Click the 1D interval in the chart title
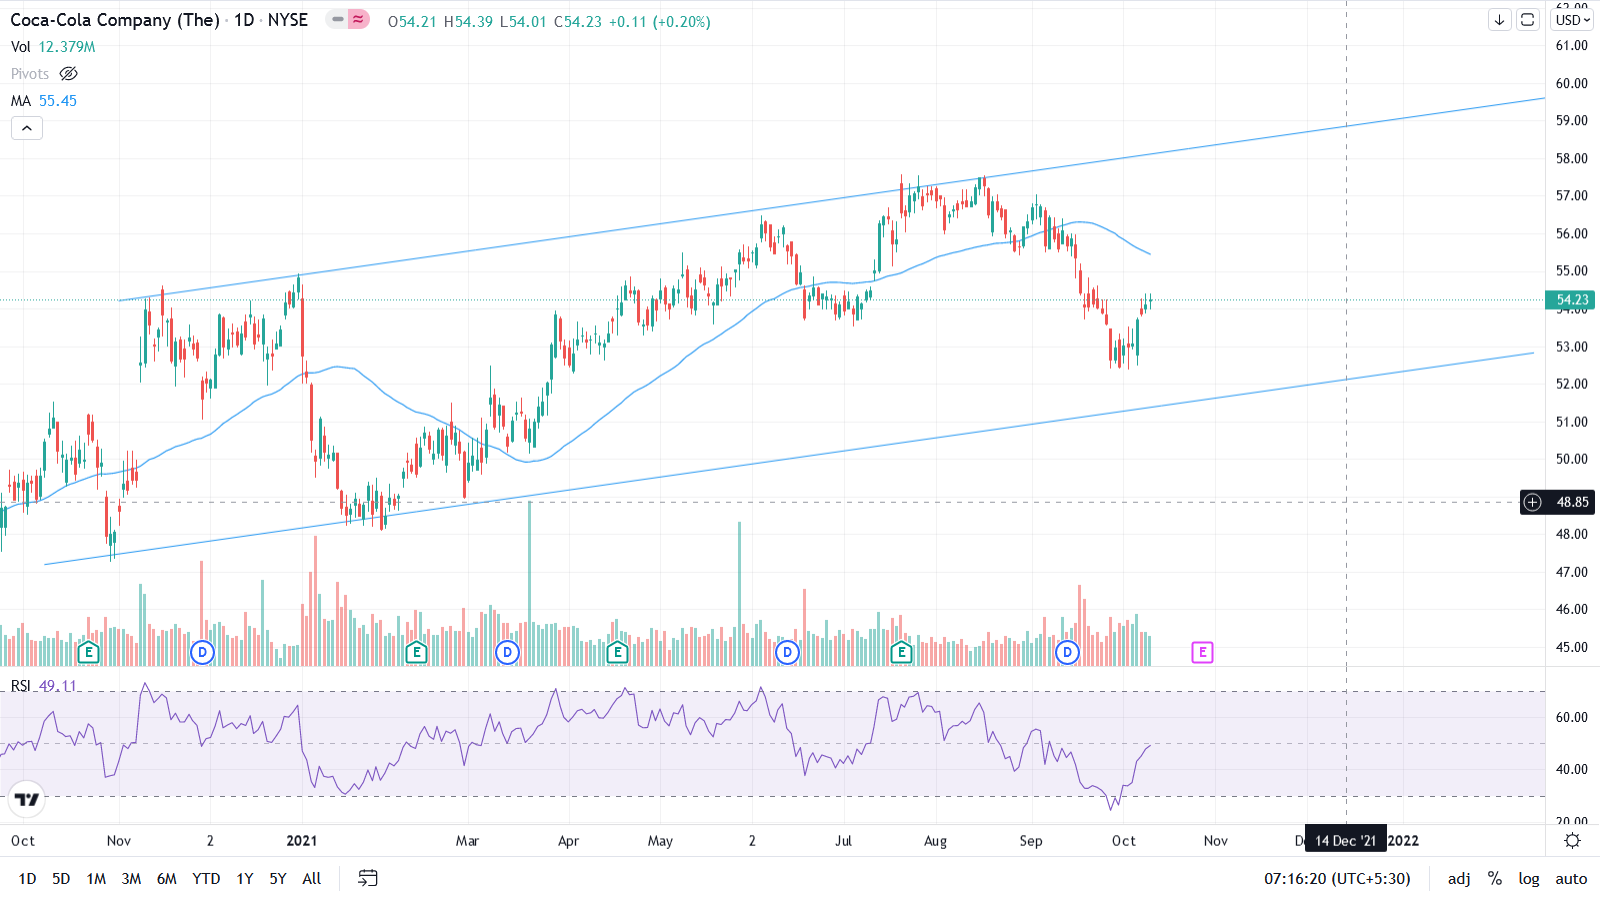Viewport: 1600px width, 900px height. pyautogui.click(x=244, y=20)
